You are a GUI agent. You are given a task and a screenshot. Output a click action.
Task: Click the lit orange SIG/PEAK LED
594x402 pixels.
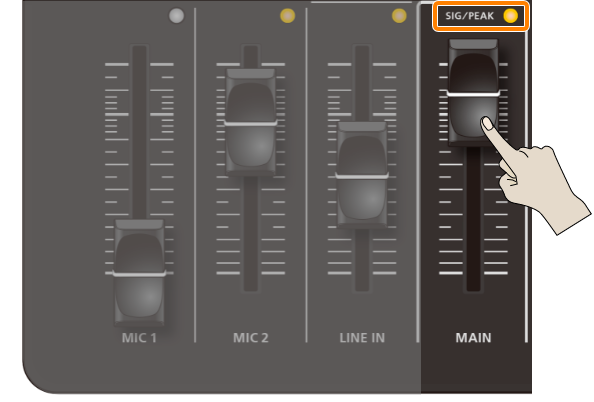tap(510, 16)
